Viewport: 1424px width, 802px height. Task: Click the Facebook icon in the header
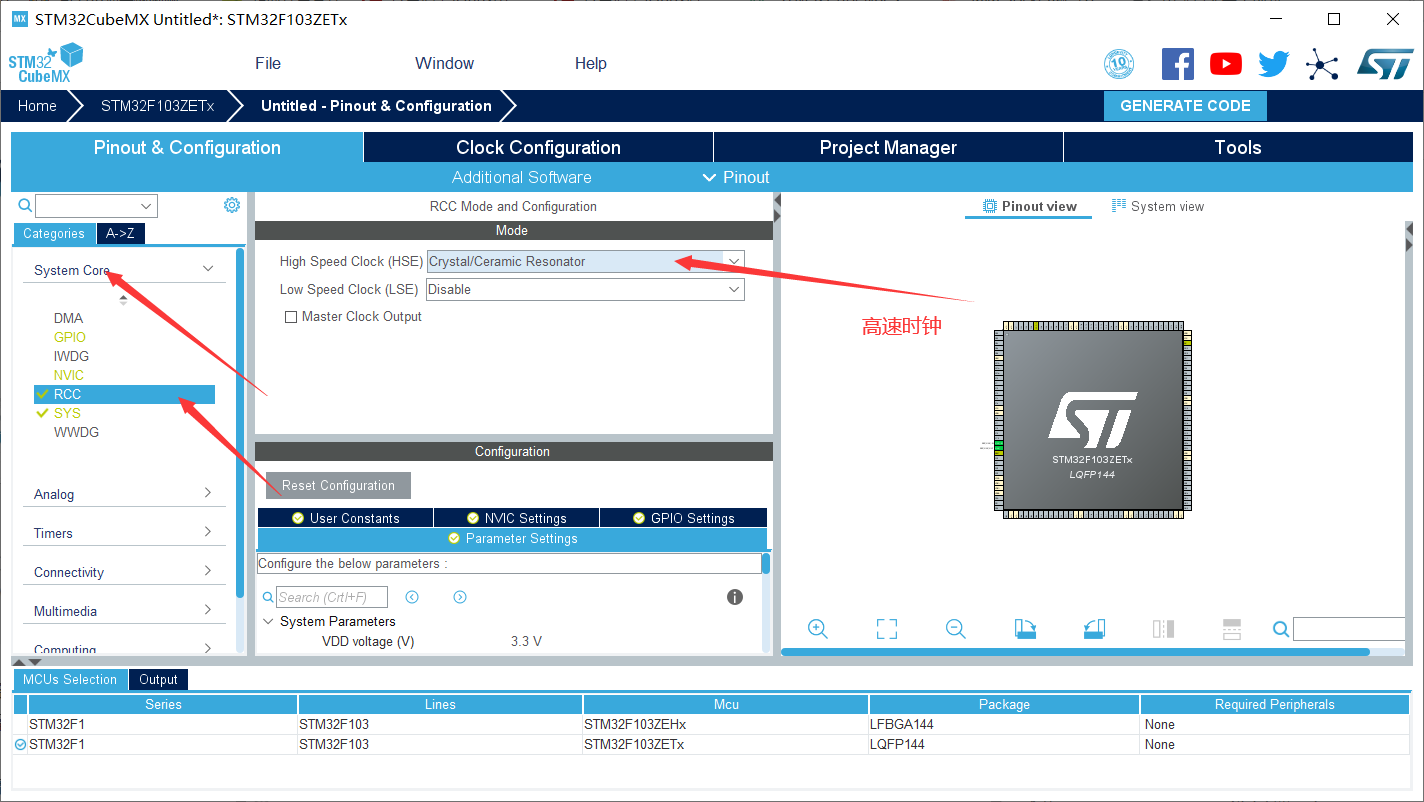point(1178,64)
